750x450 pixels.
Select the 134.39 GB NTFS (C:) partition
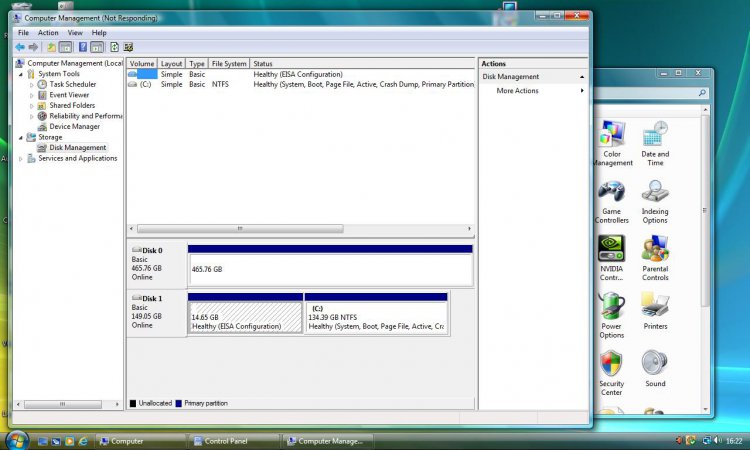[x=376, y=317]
